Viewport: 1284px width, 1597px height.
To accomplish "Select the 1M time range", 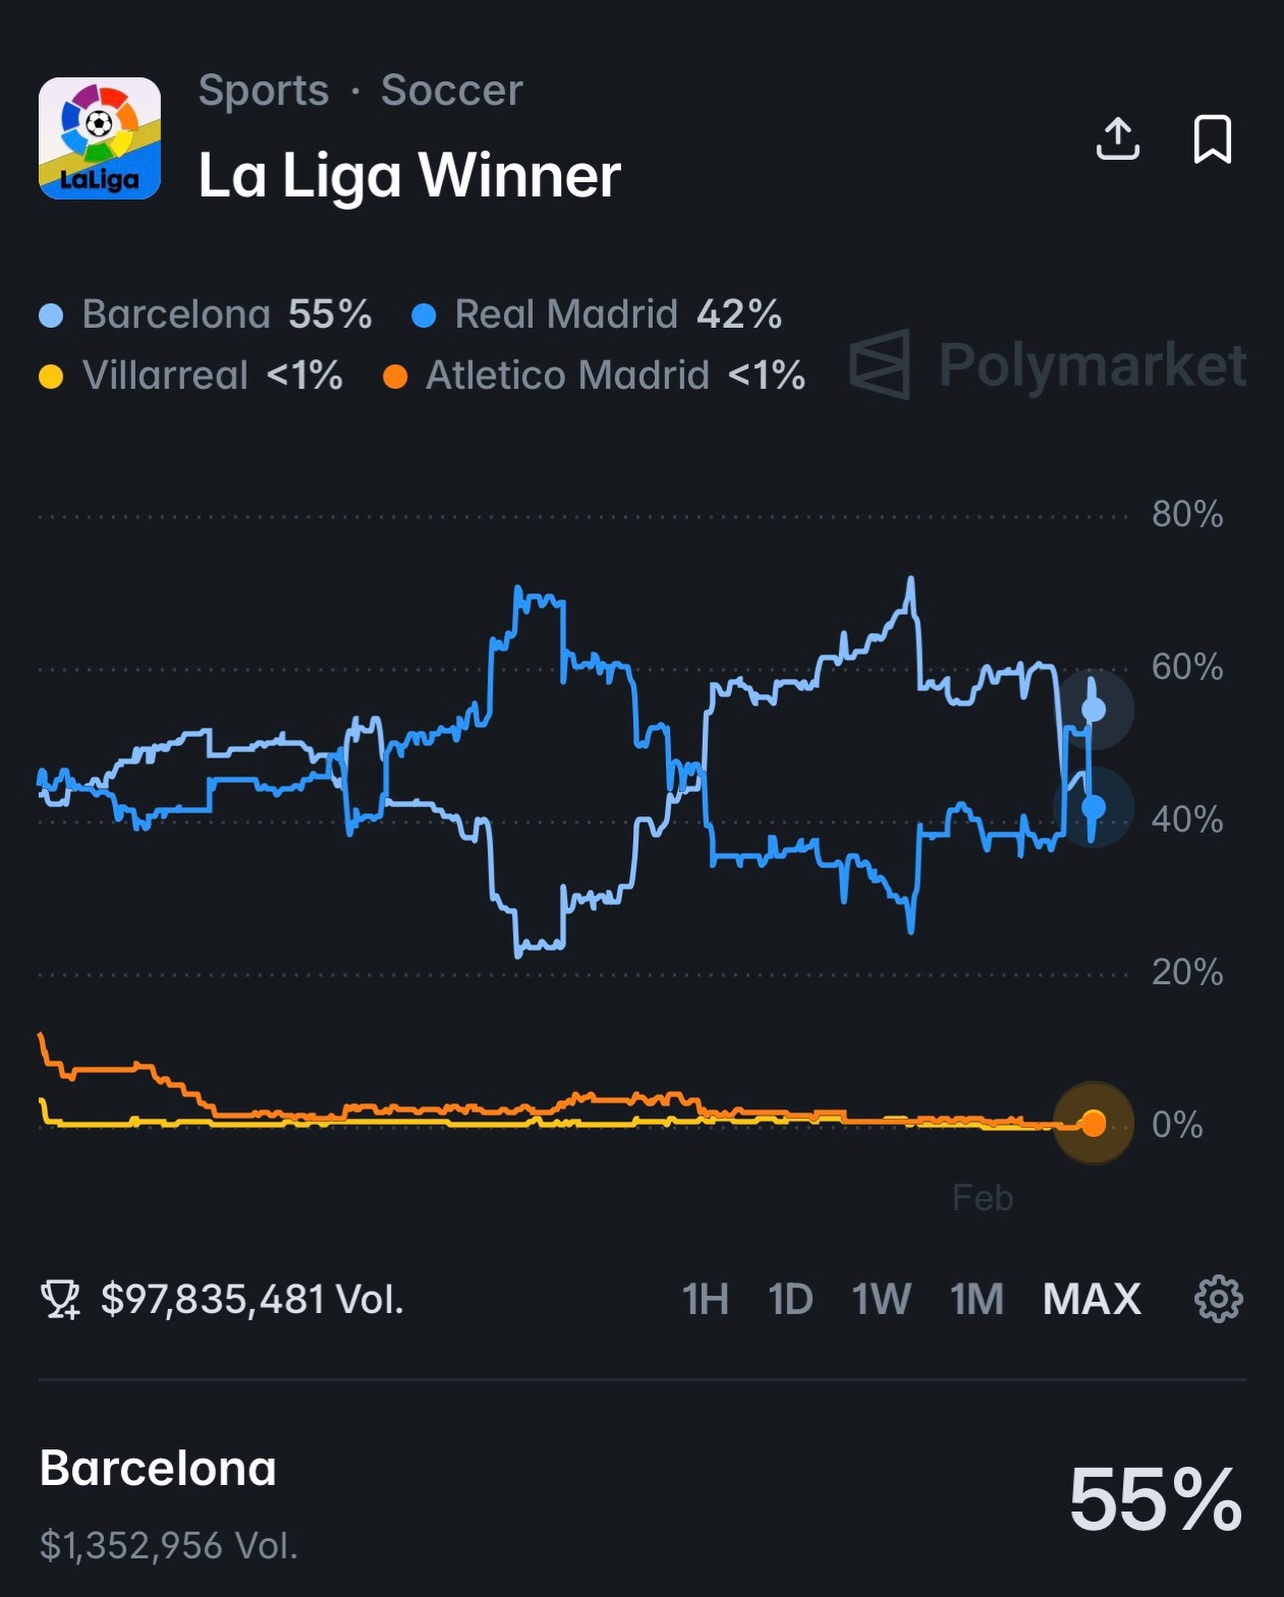I will point(976,1299).
